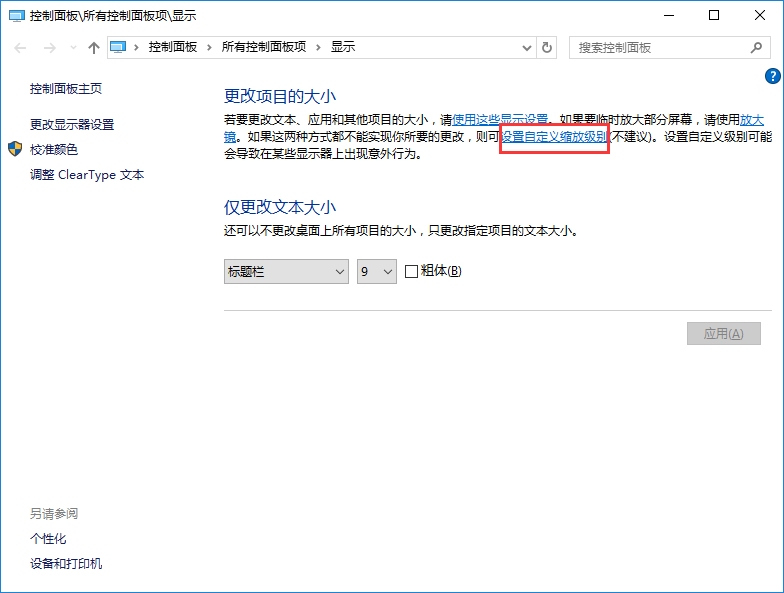Open the 设置自定义缩放级别 link

pos(554,137)
